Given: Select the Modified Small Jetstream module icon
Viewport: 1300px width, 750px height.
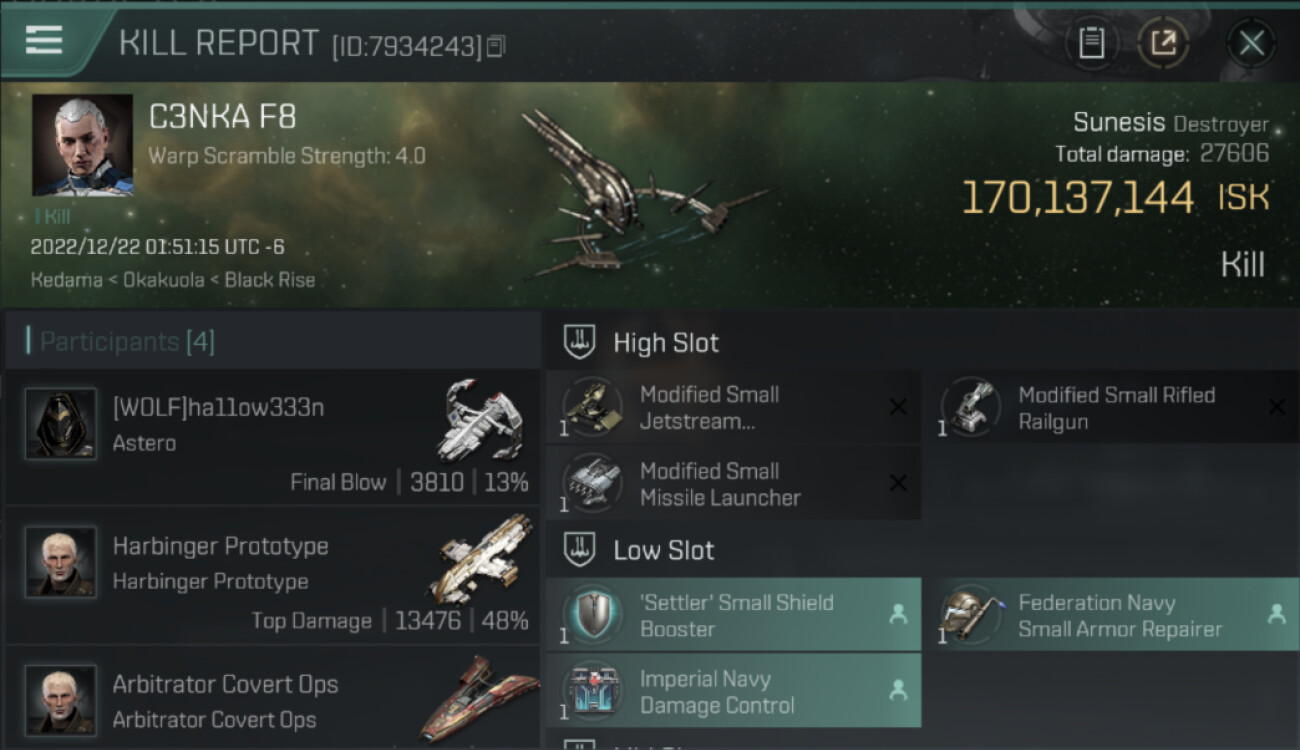Looking at the screenshot, I should [x=592, y=407].
